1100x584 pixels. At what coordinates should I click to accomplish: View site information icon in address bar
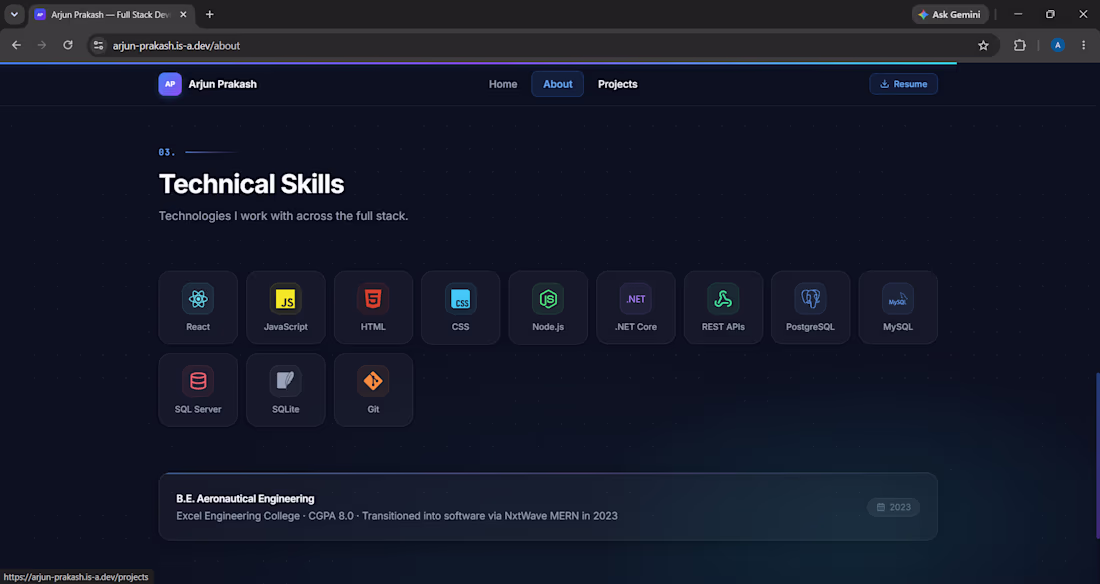click(x=98, y=46)
